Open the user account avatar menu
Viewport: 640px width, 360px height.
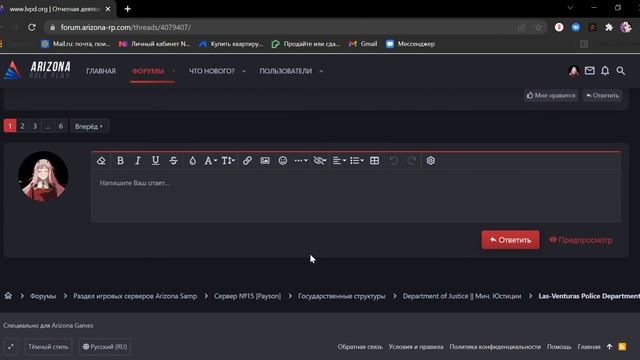coord(574,71)
